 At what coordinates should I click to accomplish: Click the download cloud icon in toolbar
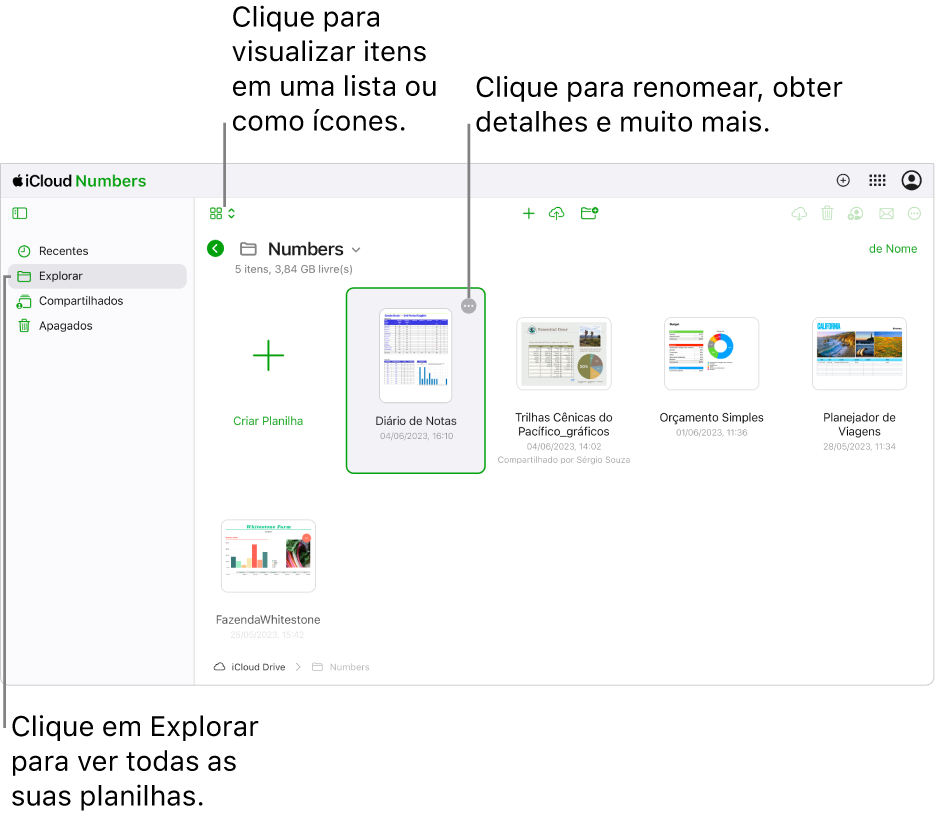tap(799, 214)
